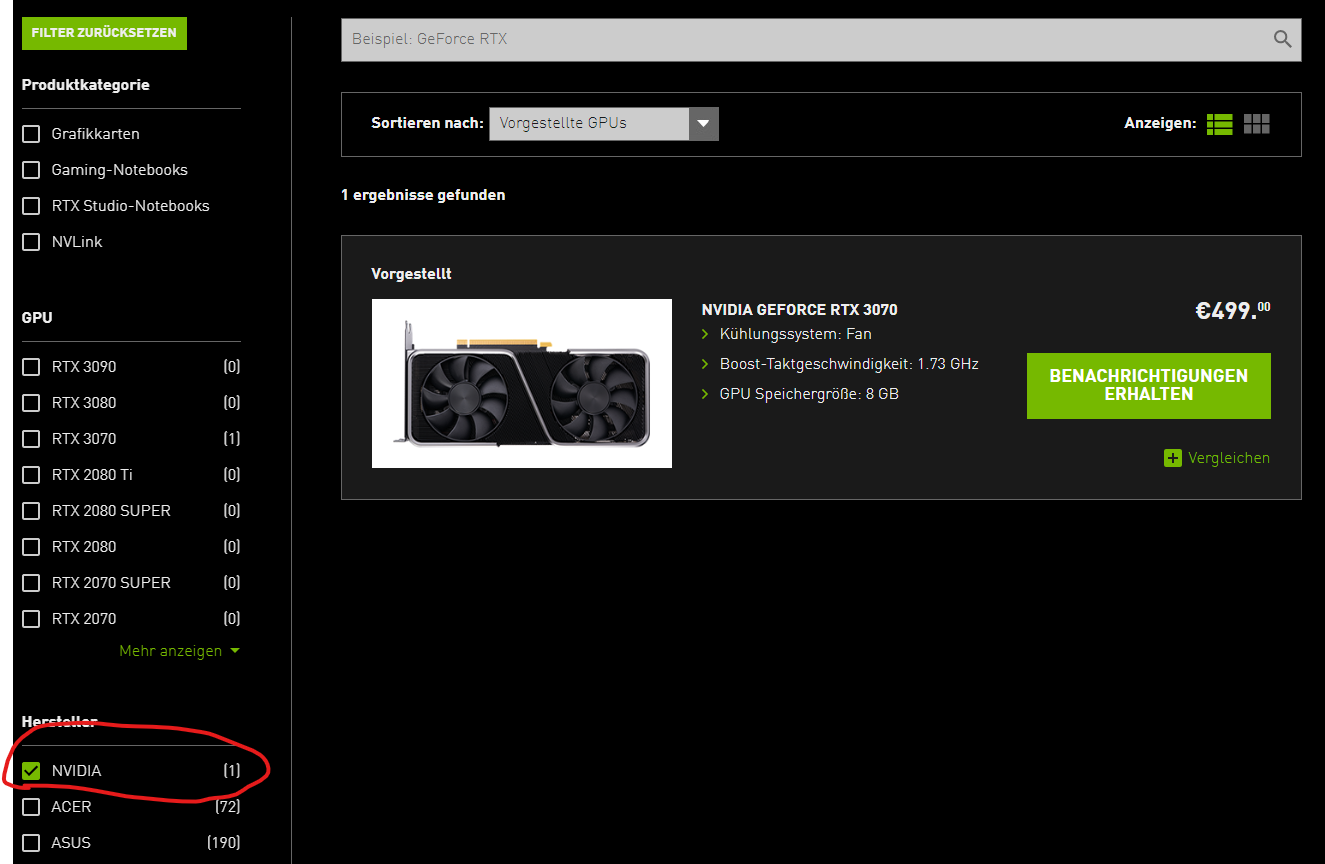The width and height of the screenshot is (1325, 864).
Task: Switch to grid view layout icon
Action: [1256, 124]
